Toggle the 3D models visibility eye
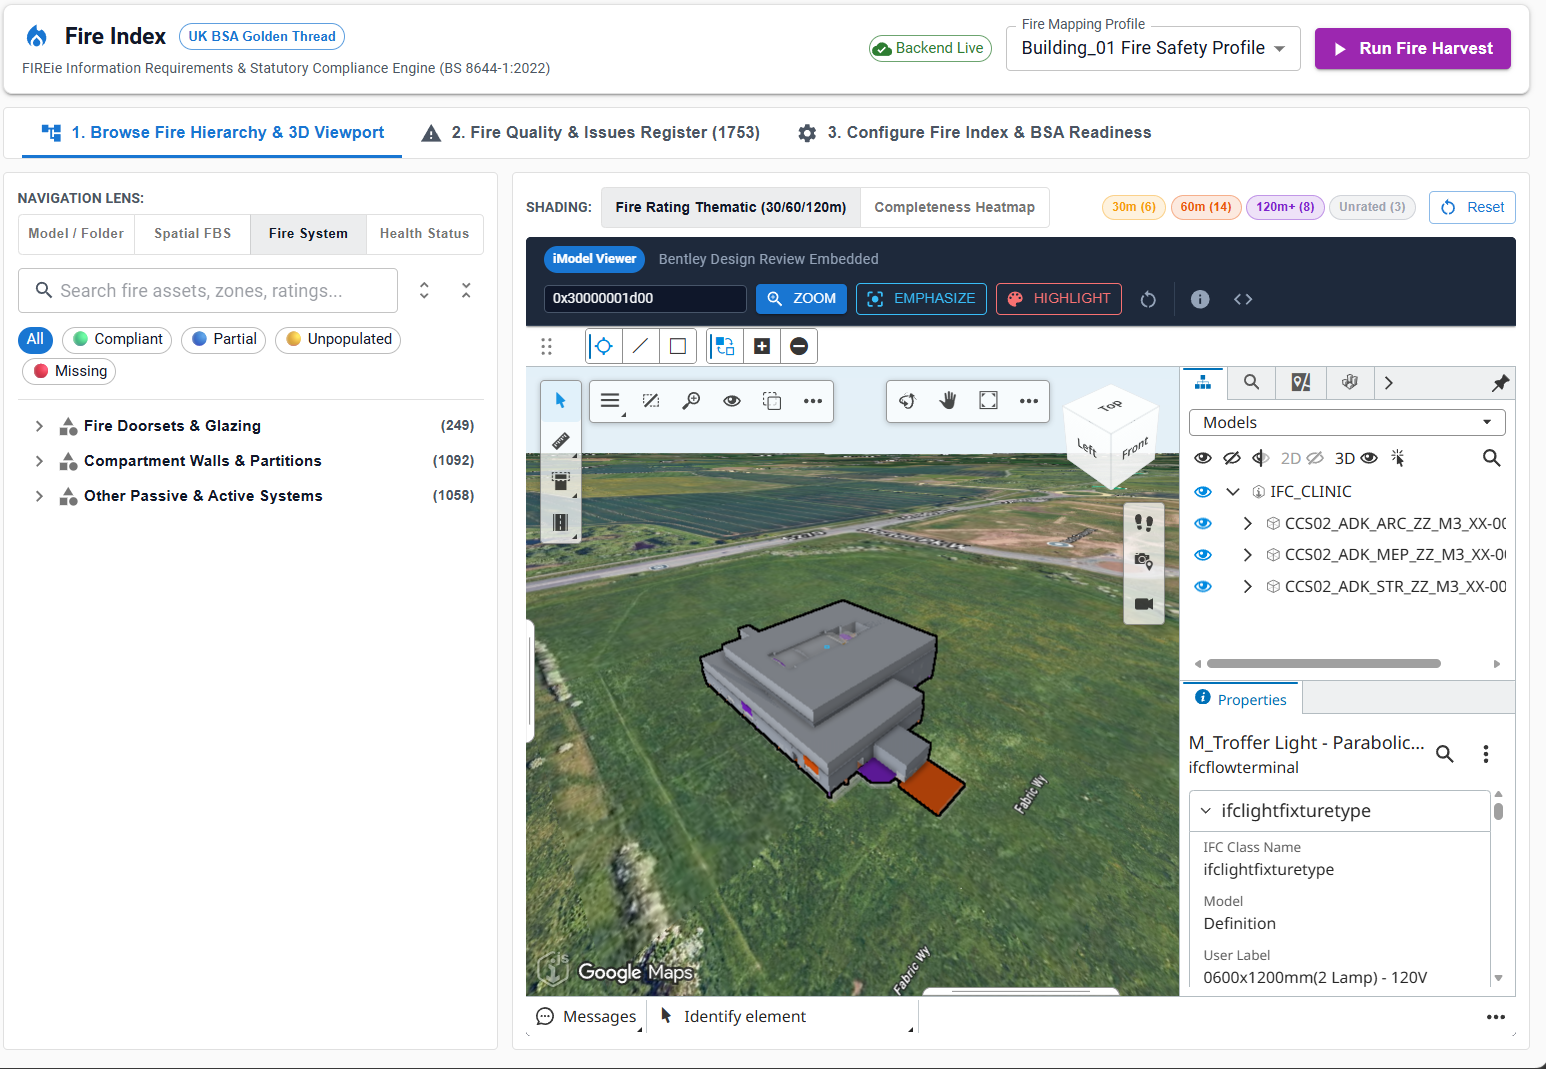The image size is (1546, 1069). (1369, 458)
